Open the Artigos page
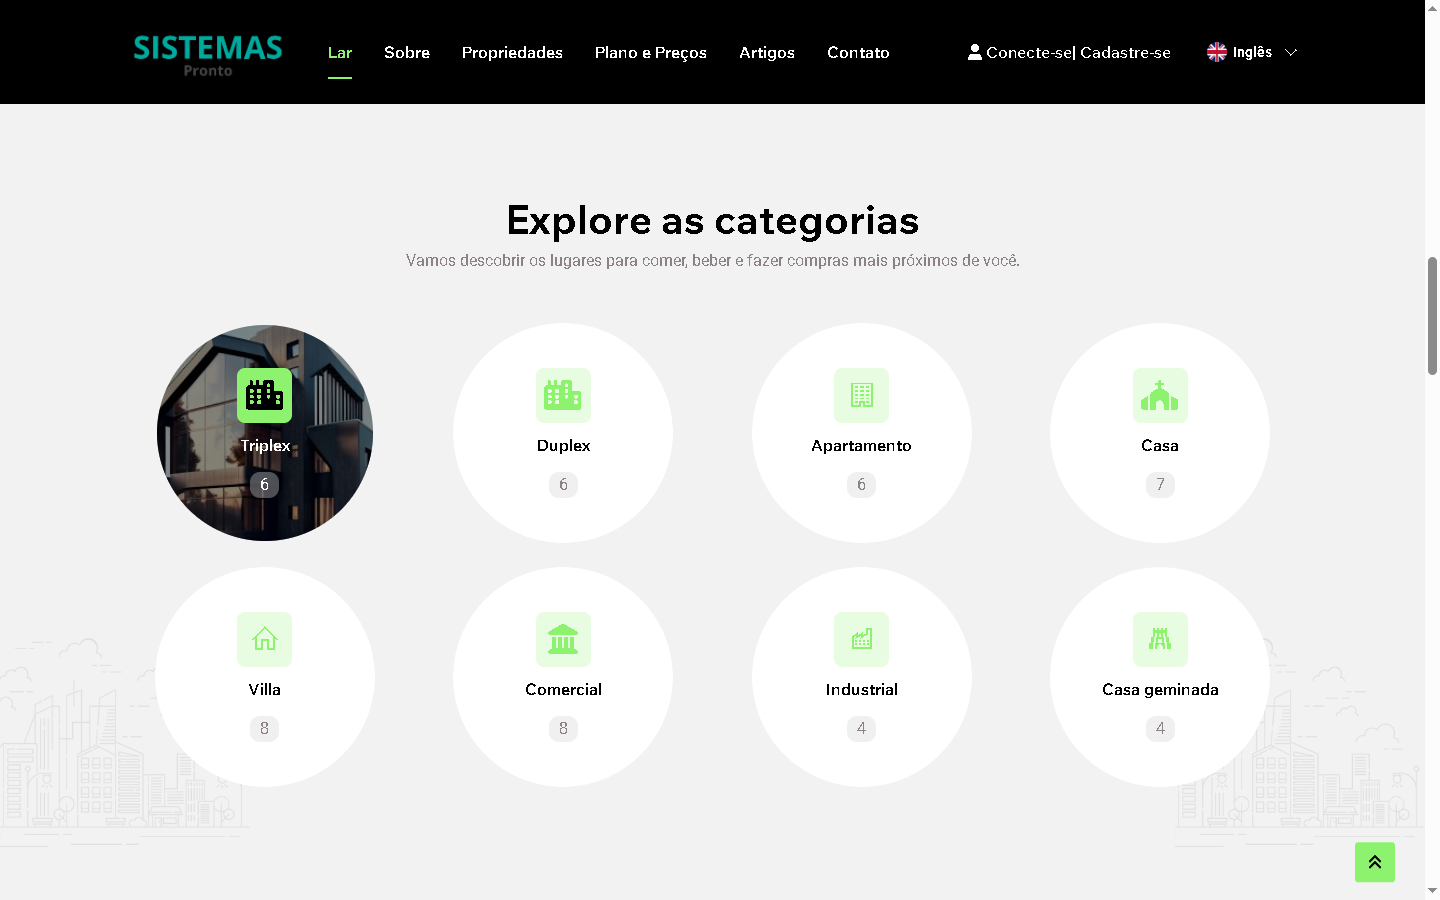The image size is (1440, 900). click(767, 52)
